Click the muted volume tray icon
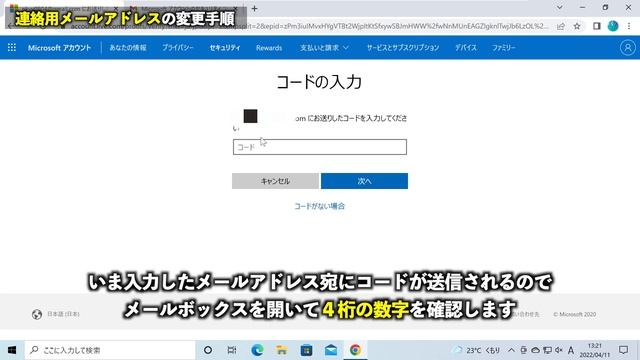640x360 pixels. point(559,350)
